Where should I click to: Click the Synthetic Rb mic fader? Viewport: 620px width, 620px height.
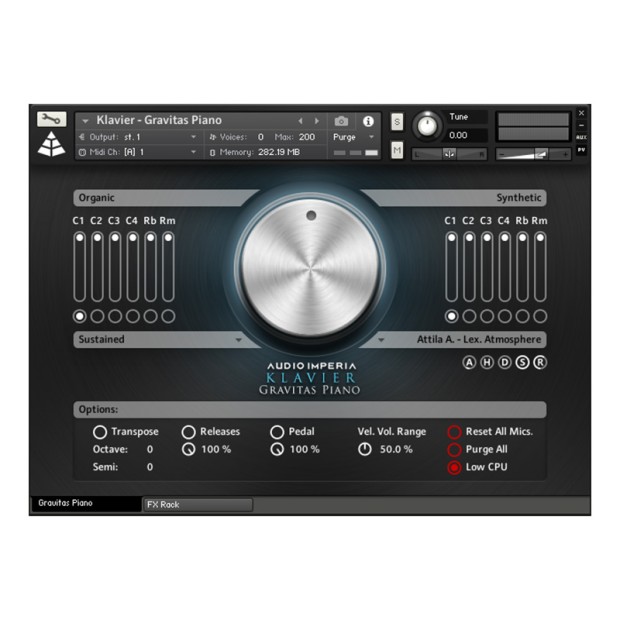click(x=522, y=267)
